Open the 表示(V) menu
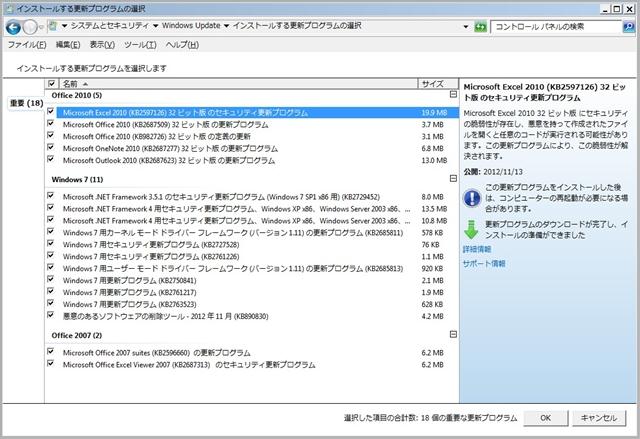640x439 pixels. pos(102,45)
